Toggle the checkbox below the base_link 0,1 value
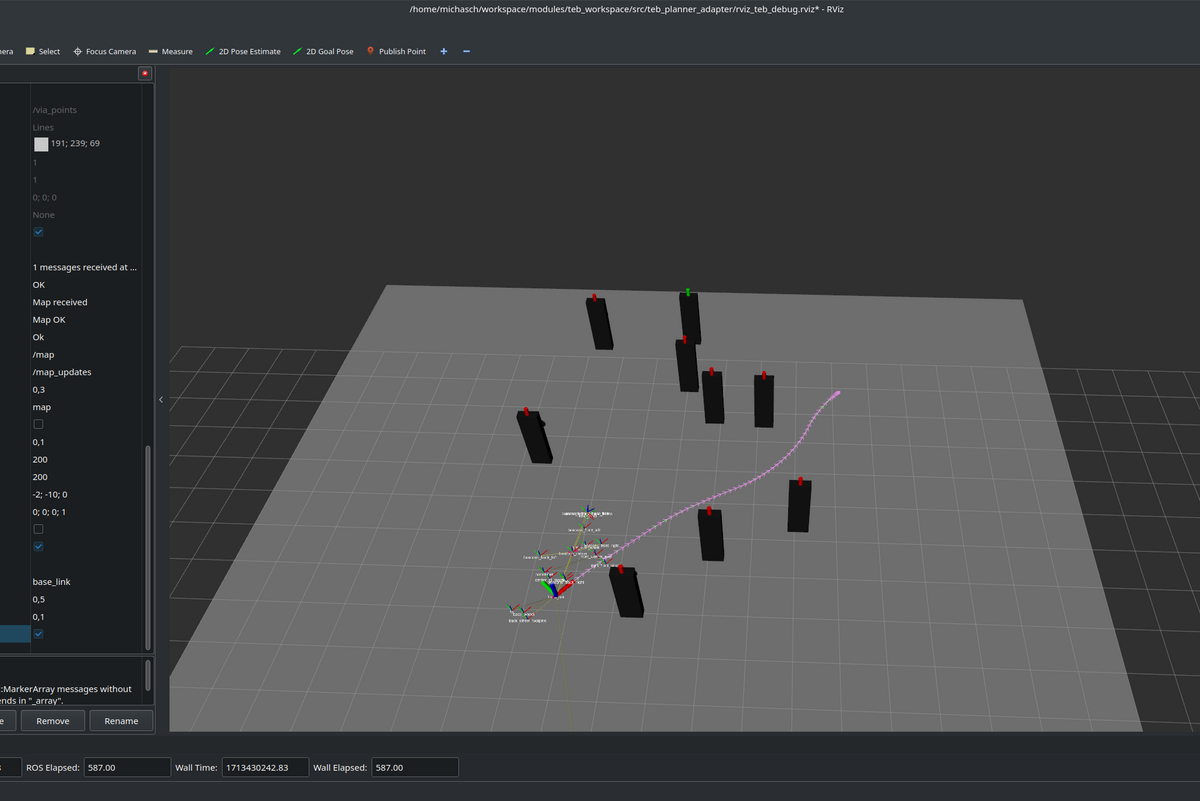The height and width of the screenshot is (801, 1200). coord(39,634)
